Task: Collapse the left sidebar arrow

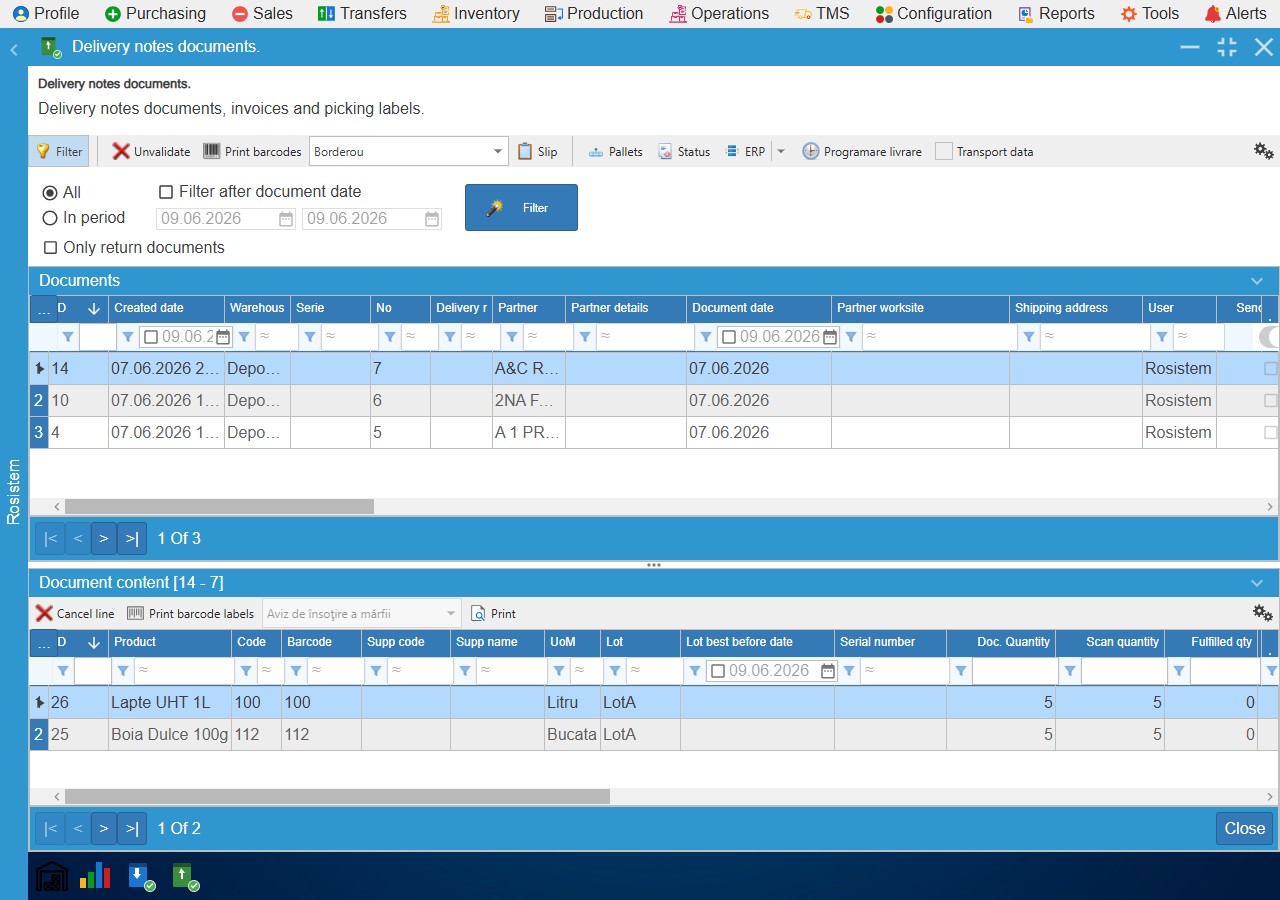Action: pos(14,49)
